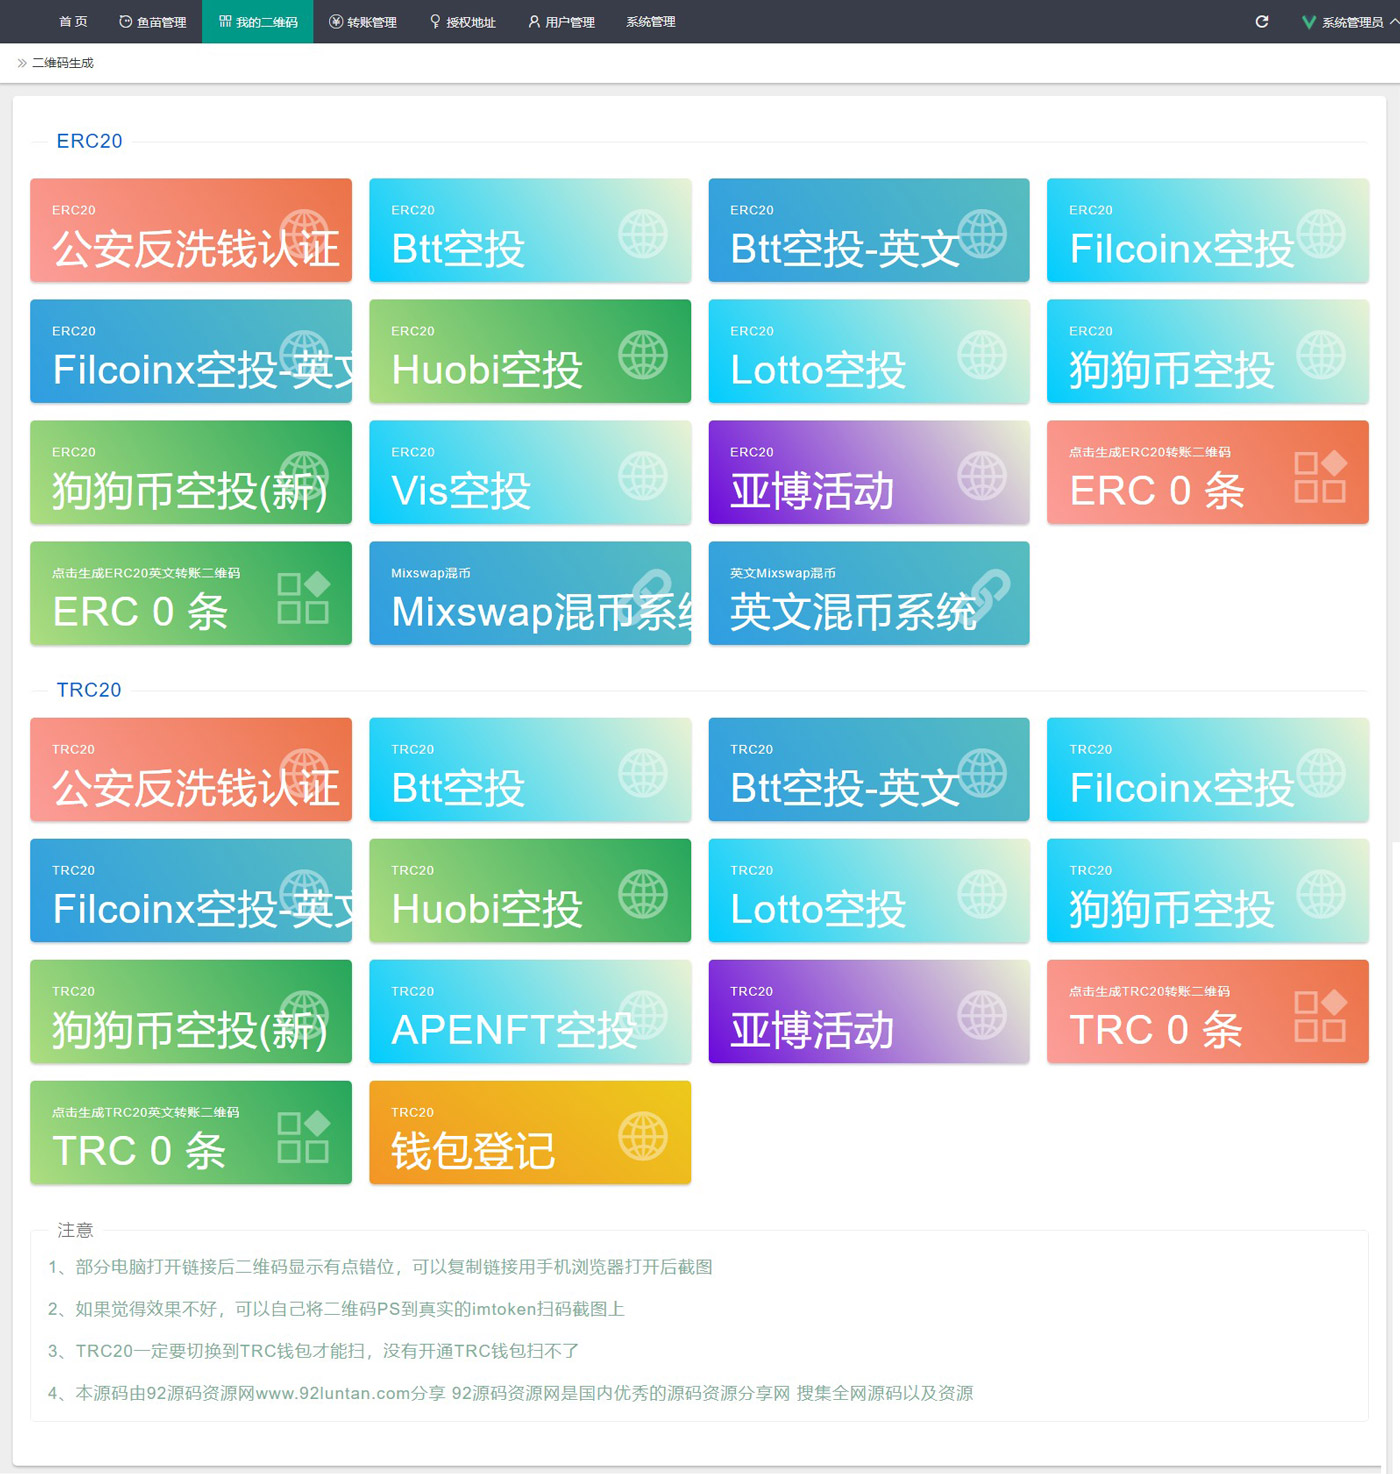Open ERC20 Huobi空投 card
The width and height of the screenshot is (1400, 1474).
[530, 351]
